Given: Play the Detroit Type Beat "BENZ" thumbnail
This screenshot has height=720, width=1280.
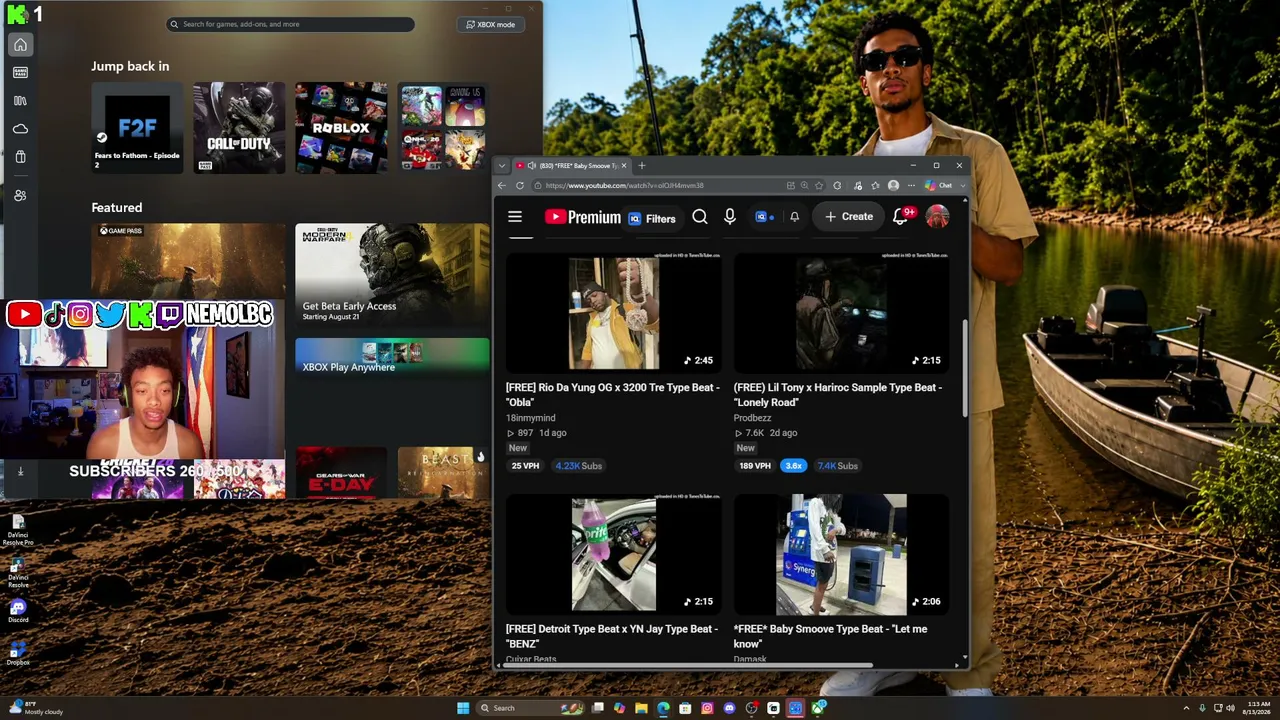Looking at the screenshot, I should 614,553.
